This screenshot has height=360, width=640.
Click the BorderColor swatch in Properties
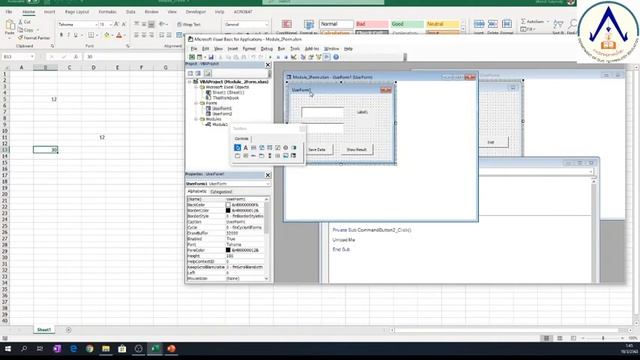coord(228,211)
